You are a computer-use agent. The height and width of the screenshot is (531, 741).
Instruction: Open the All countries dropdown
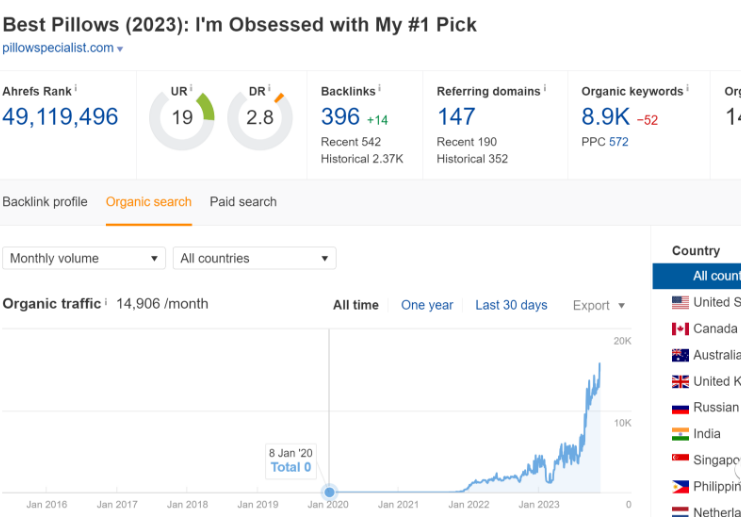(254, 259)
